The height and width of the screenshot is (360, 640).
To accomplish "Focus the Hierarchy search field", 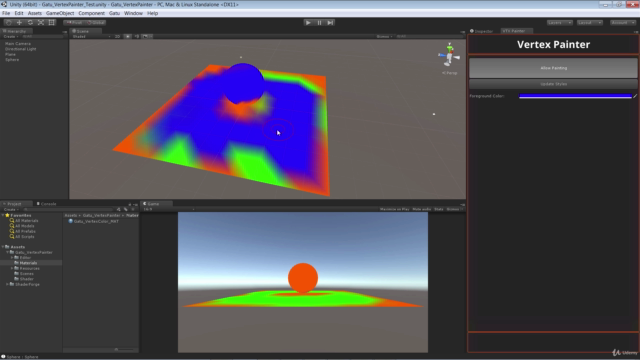I will click(x=42, y=36).
